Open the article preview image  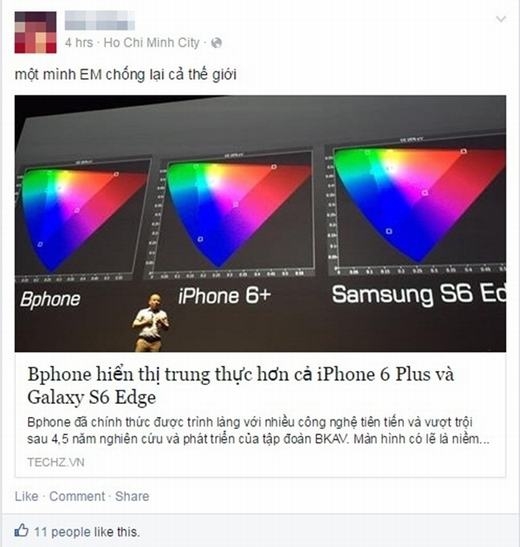click(x=260, y=223)
